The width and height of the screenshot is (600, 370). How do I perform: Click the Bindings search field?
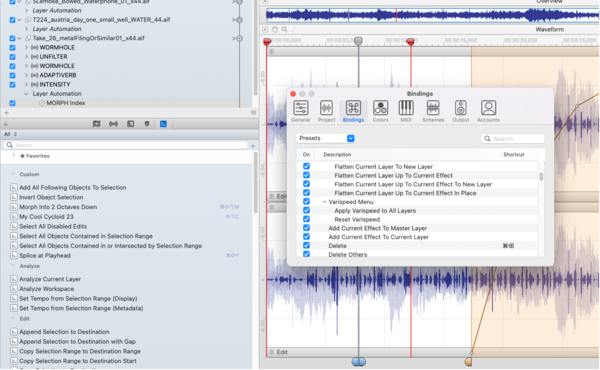click(x=513, y=139)
